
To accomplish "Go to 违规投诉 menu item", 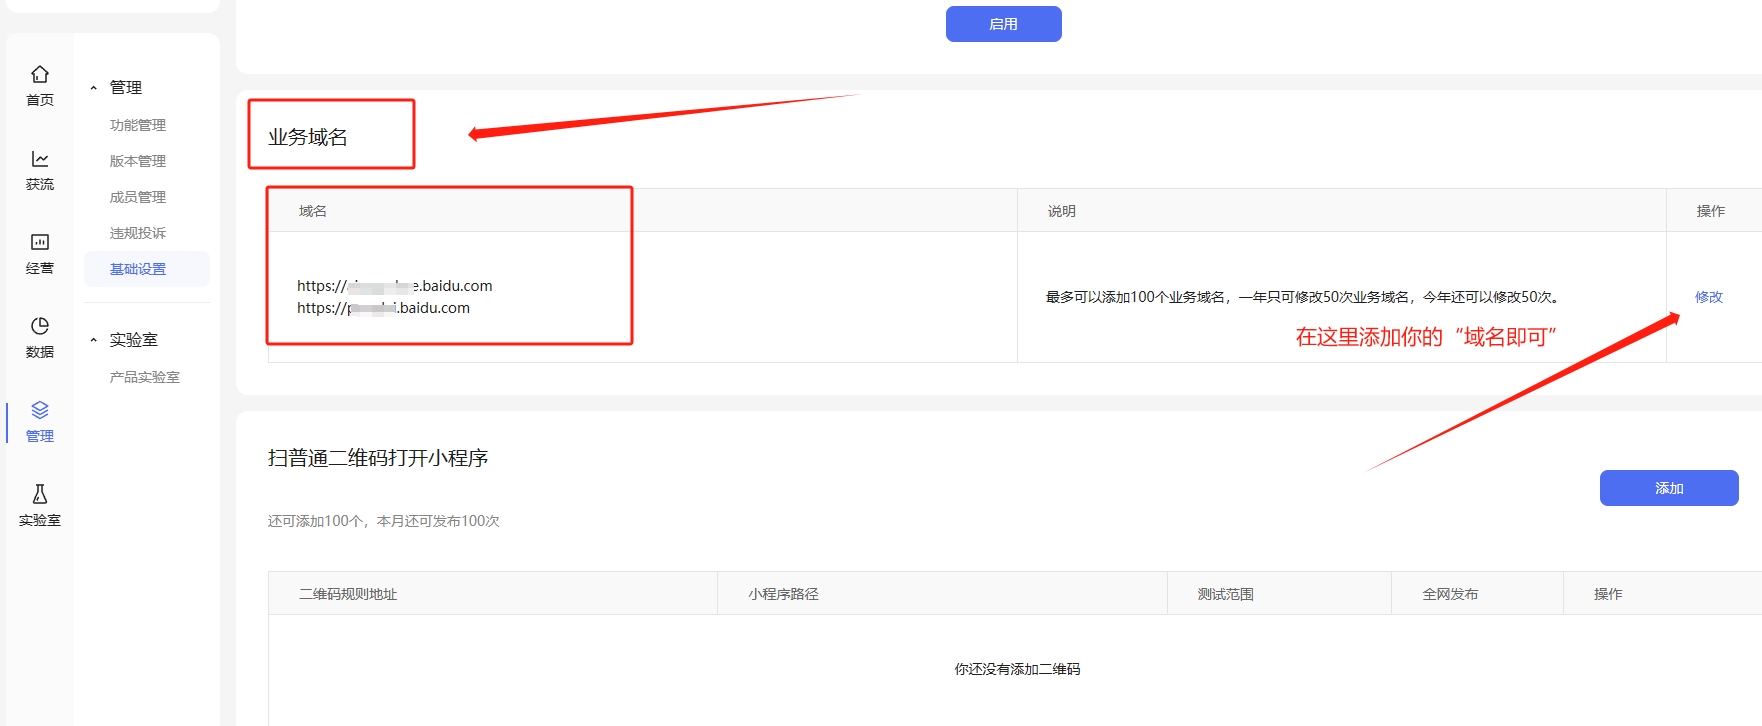I will click(138, 233).
